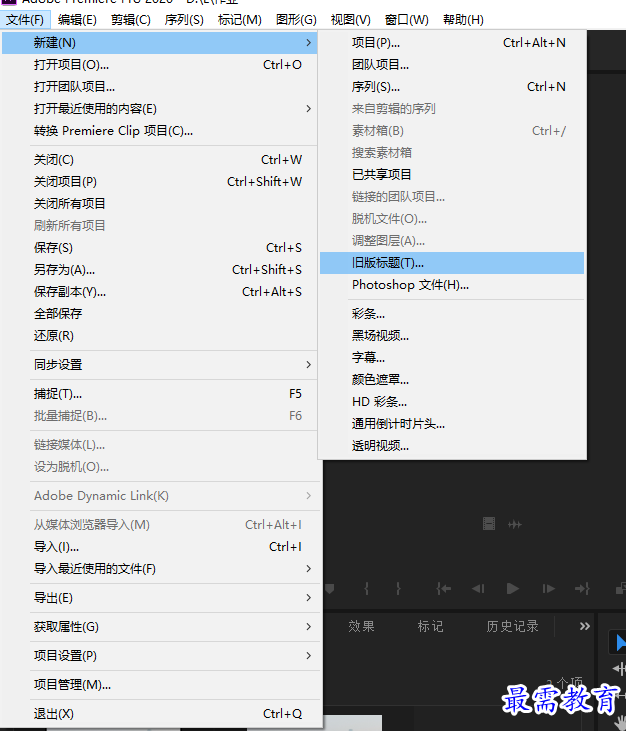Choose 另存为(A)... menu entry
Screen dimensions: 626x731
pos(159,269)
